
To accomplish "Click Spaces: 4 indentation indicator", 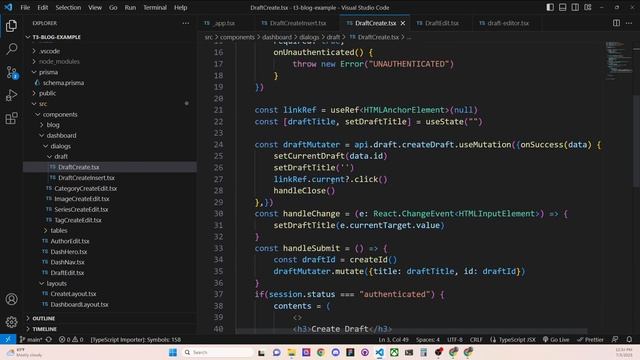I will 428,340.
